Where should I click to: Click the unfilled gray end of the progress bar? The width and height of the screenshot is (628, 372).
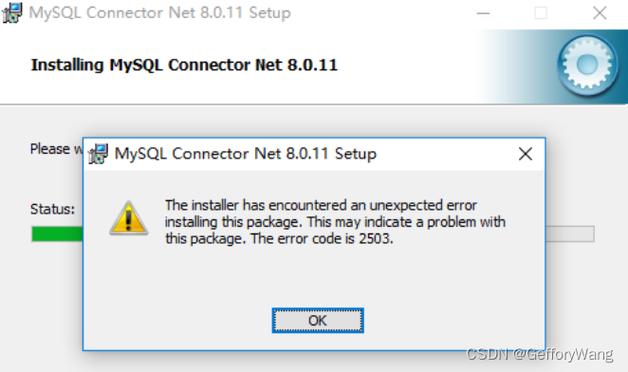(x=570, y=234)
